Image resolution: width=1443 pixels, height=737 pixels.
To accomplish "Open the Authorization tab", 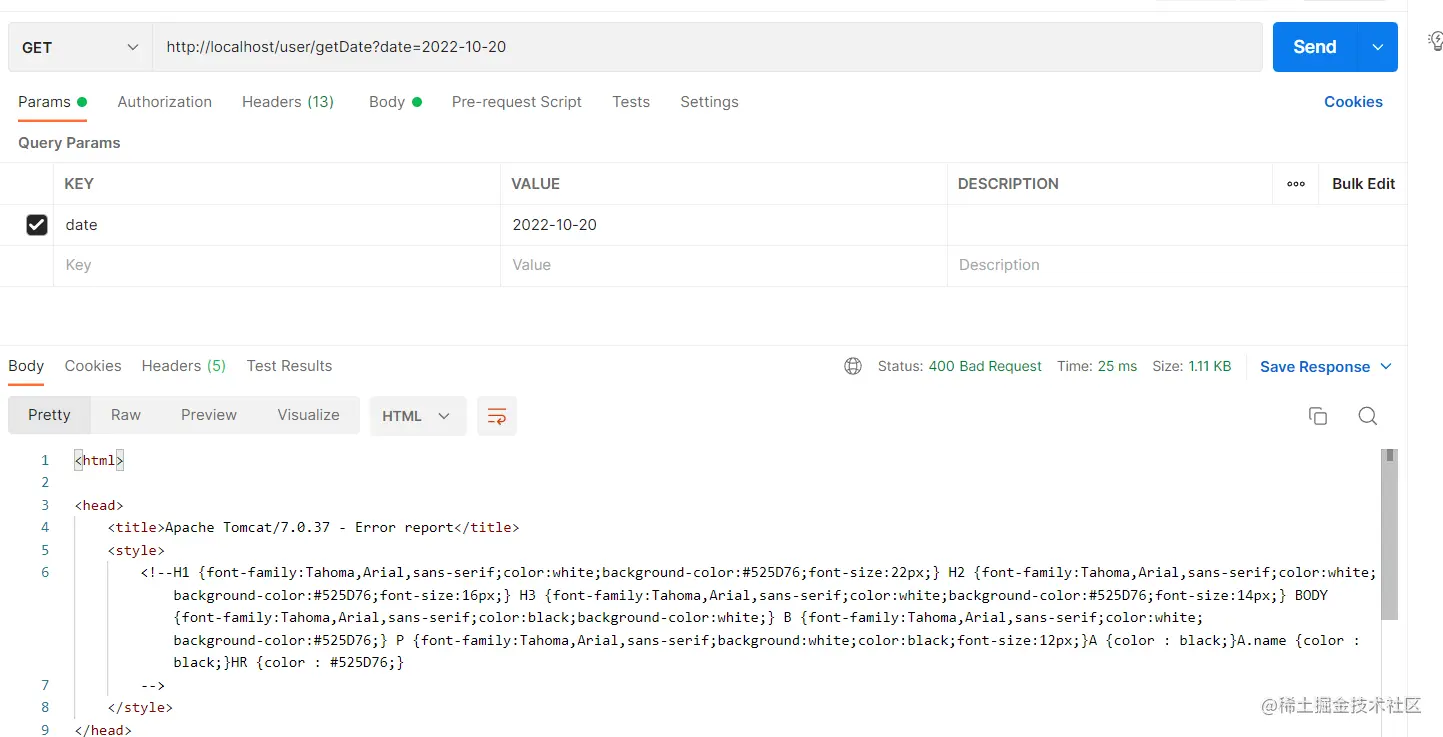I will pyautogui.click(x=165, y=102).
